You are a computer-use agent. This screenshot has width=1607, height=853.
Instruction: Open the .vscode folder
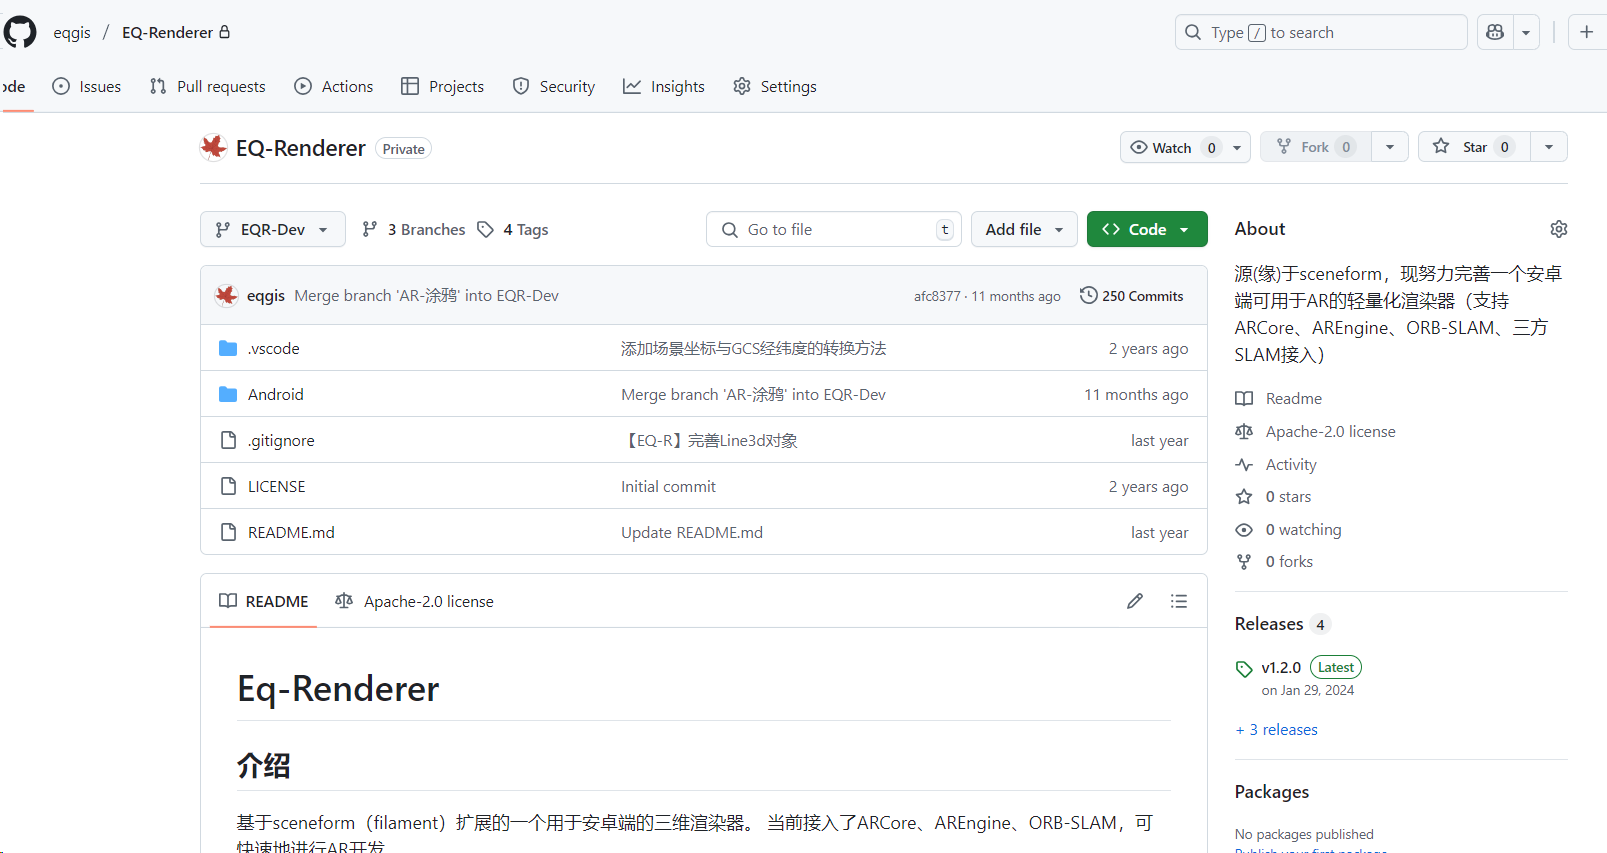click(x=274, y=348)
